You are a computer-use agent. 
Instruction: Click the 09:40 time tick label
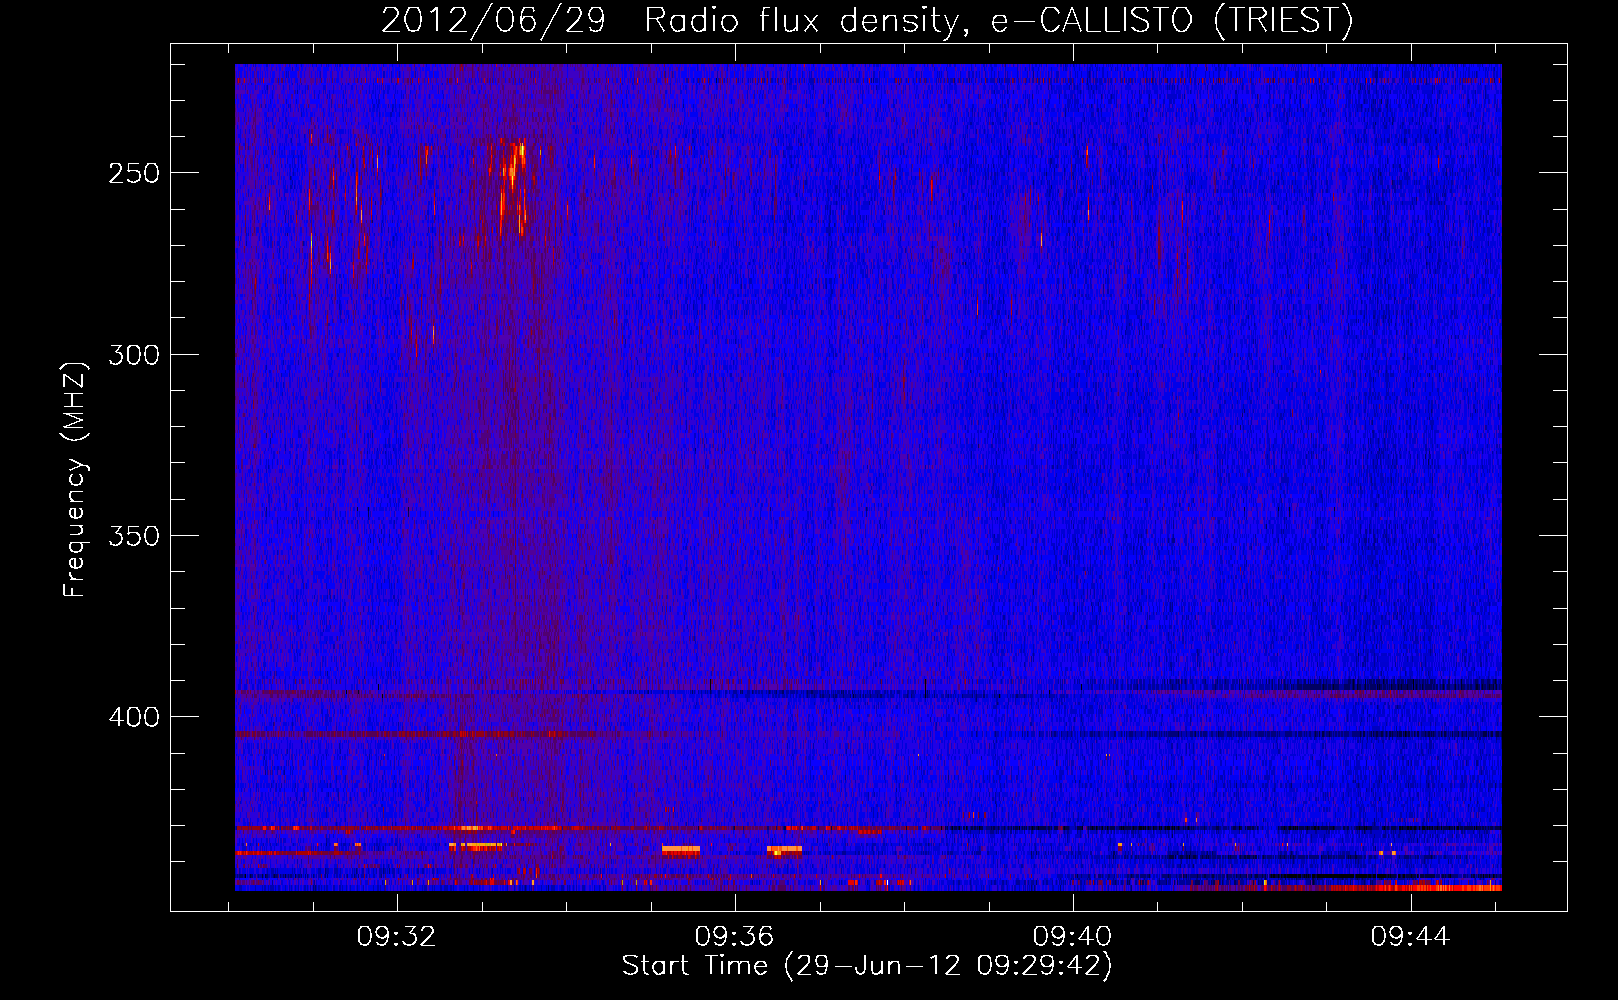pos(1073,936)
